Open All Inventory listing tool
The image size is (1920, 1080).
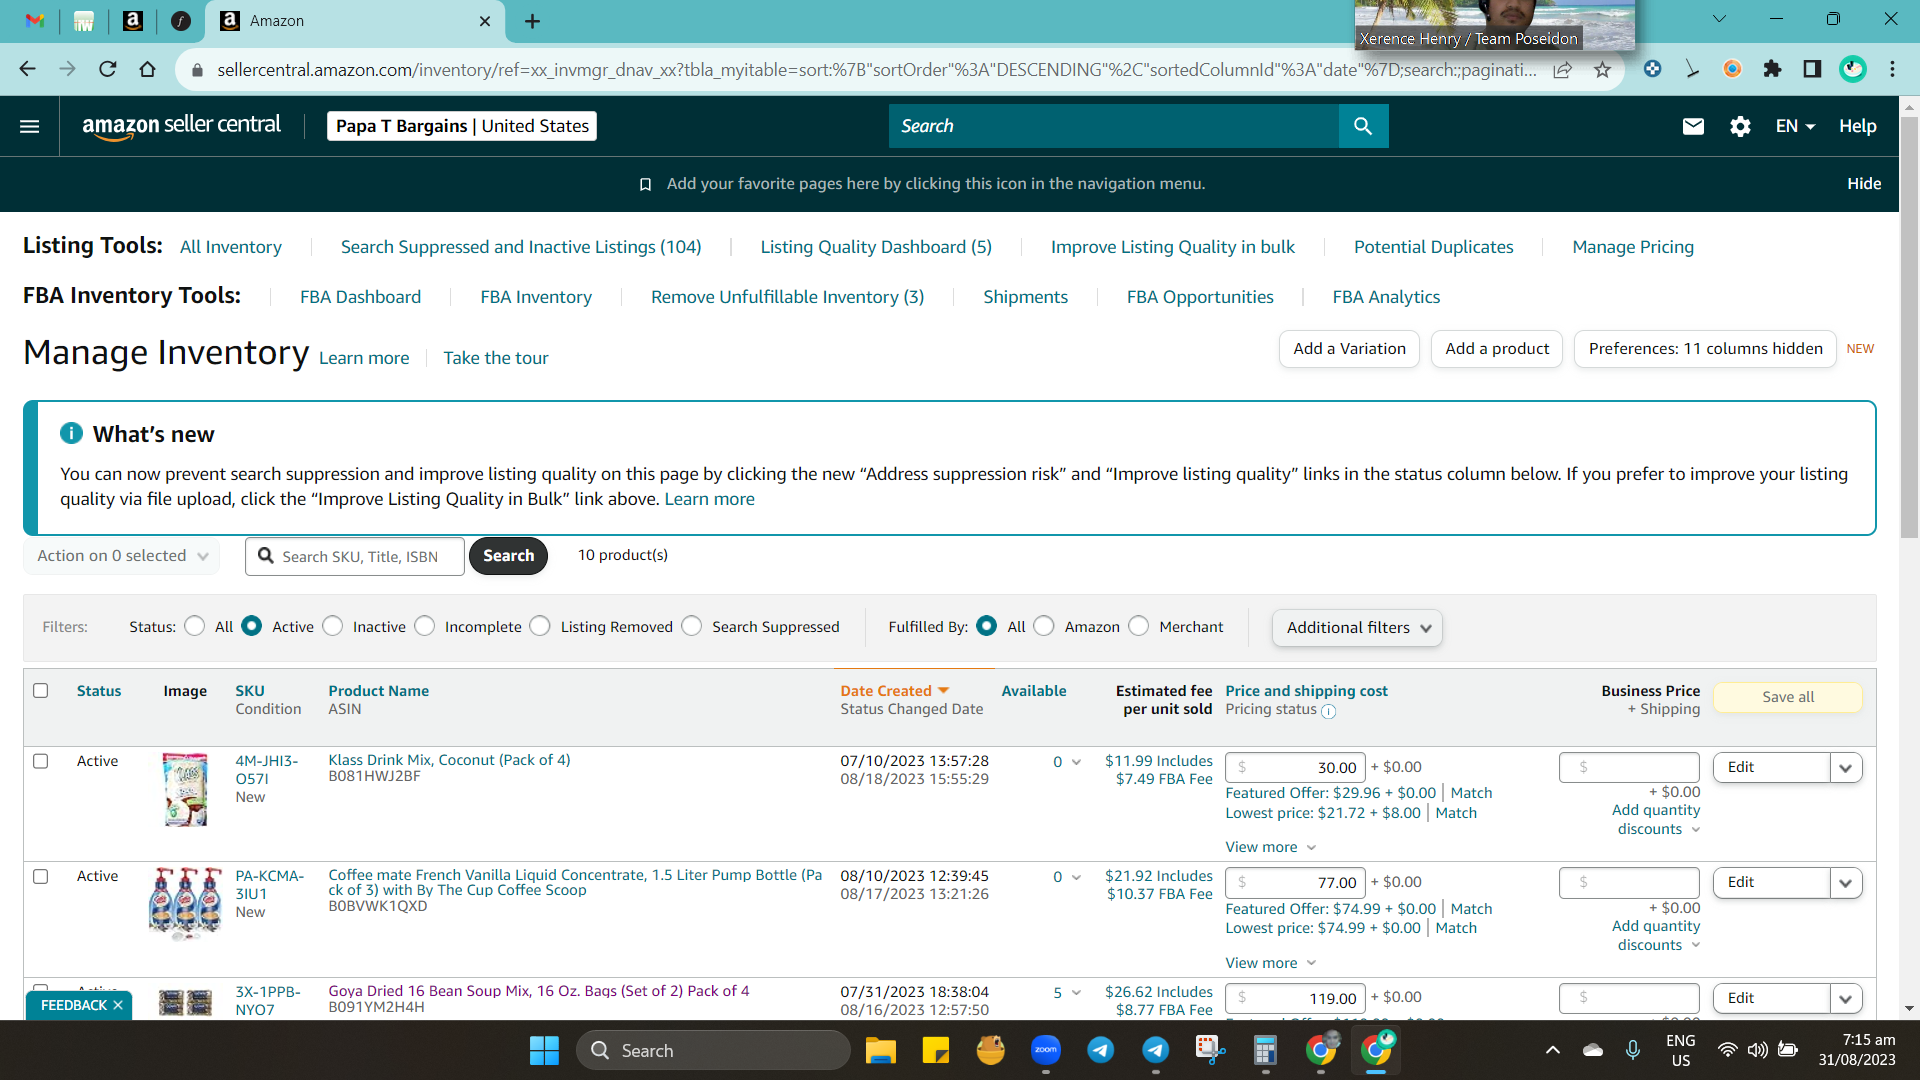[231, 247]
